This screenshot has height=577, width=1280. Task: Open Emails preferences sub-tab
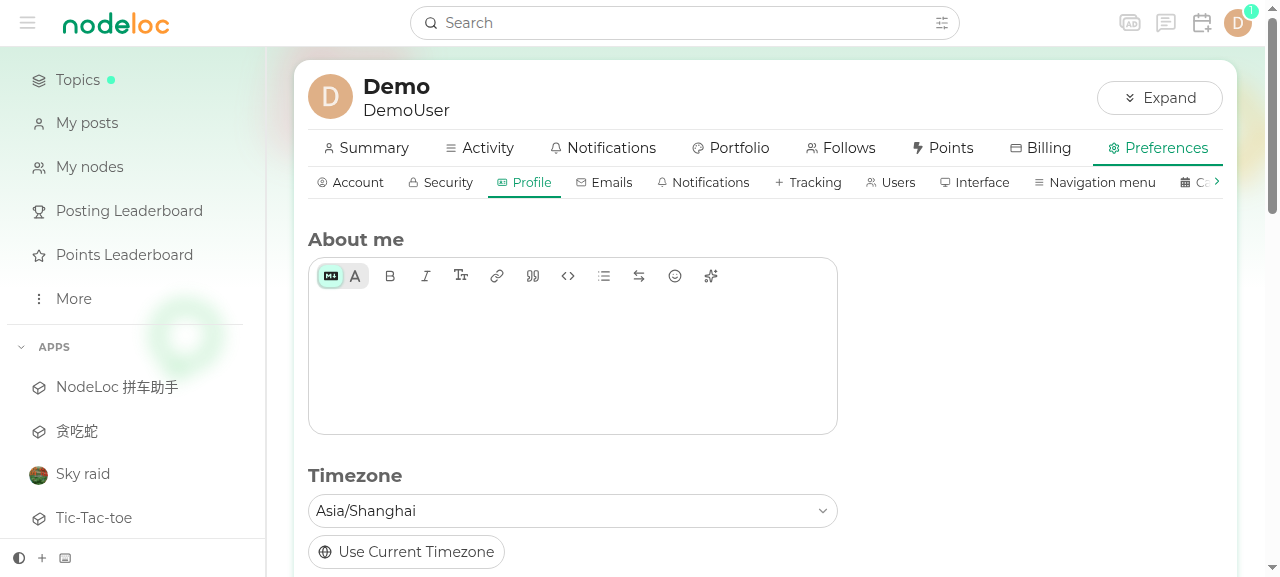pos(604,183)
